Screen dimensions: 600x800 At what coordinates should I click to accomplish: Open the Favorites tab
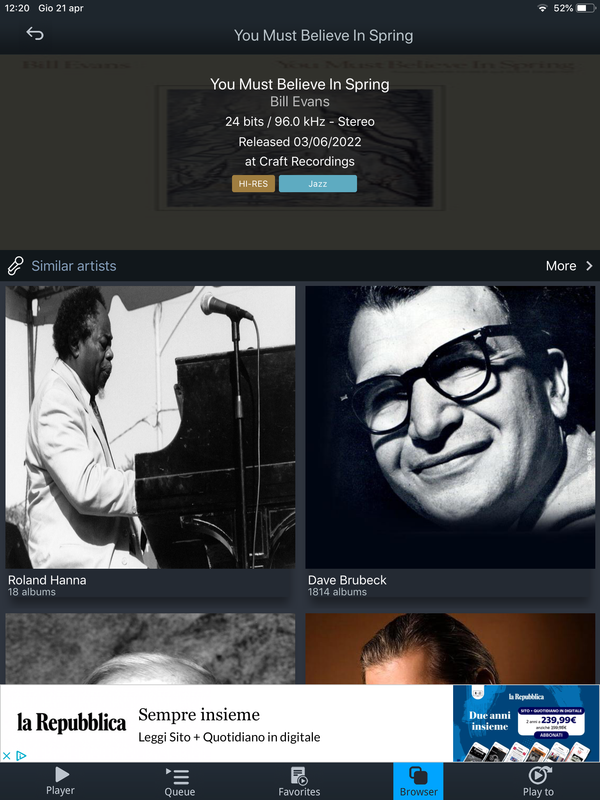click(299, 781)
